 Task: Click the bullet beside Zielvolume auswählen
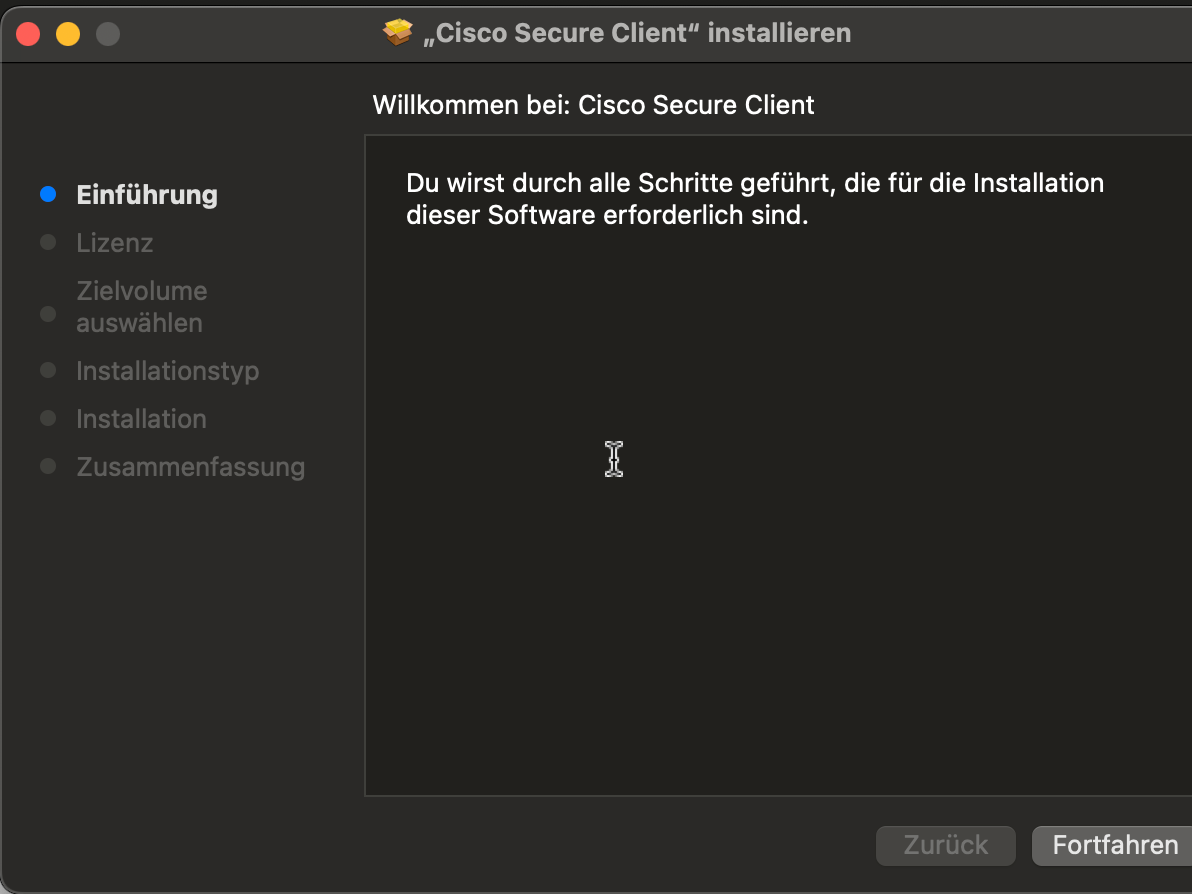click(x=47, y=314)
